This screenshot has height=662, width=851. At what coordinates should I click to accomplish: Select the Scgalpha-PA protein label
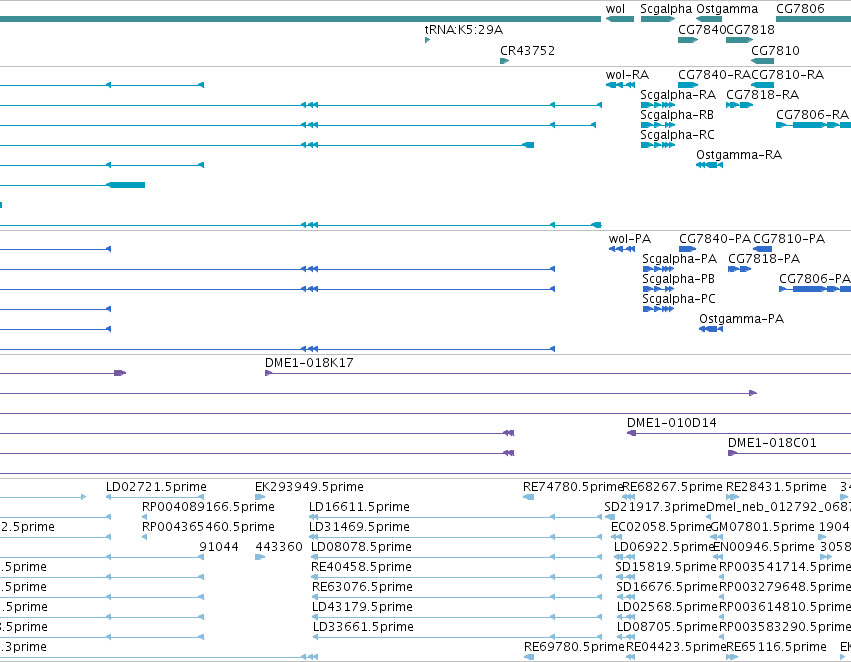click(x=679, y=259)
